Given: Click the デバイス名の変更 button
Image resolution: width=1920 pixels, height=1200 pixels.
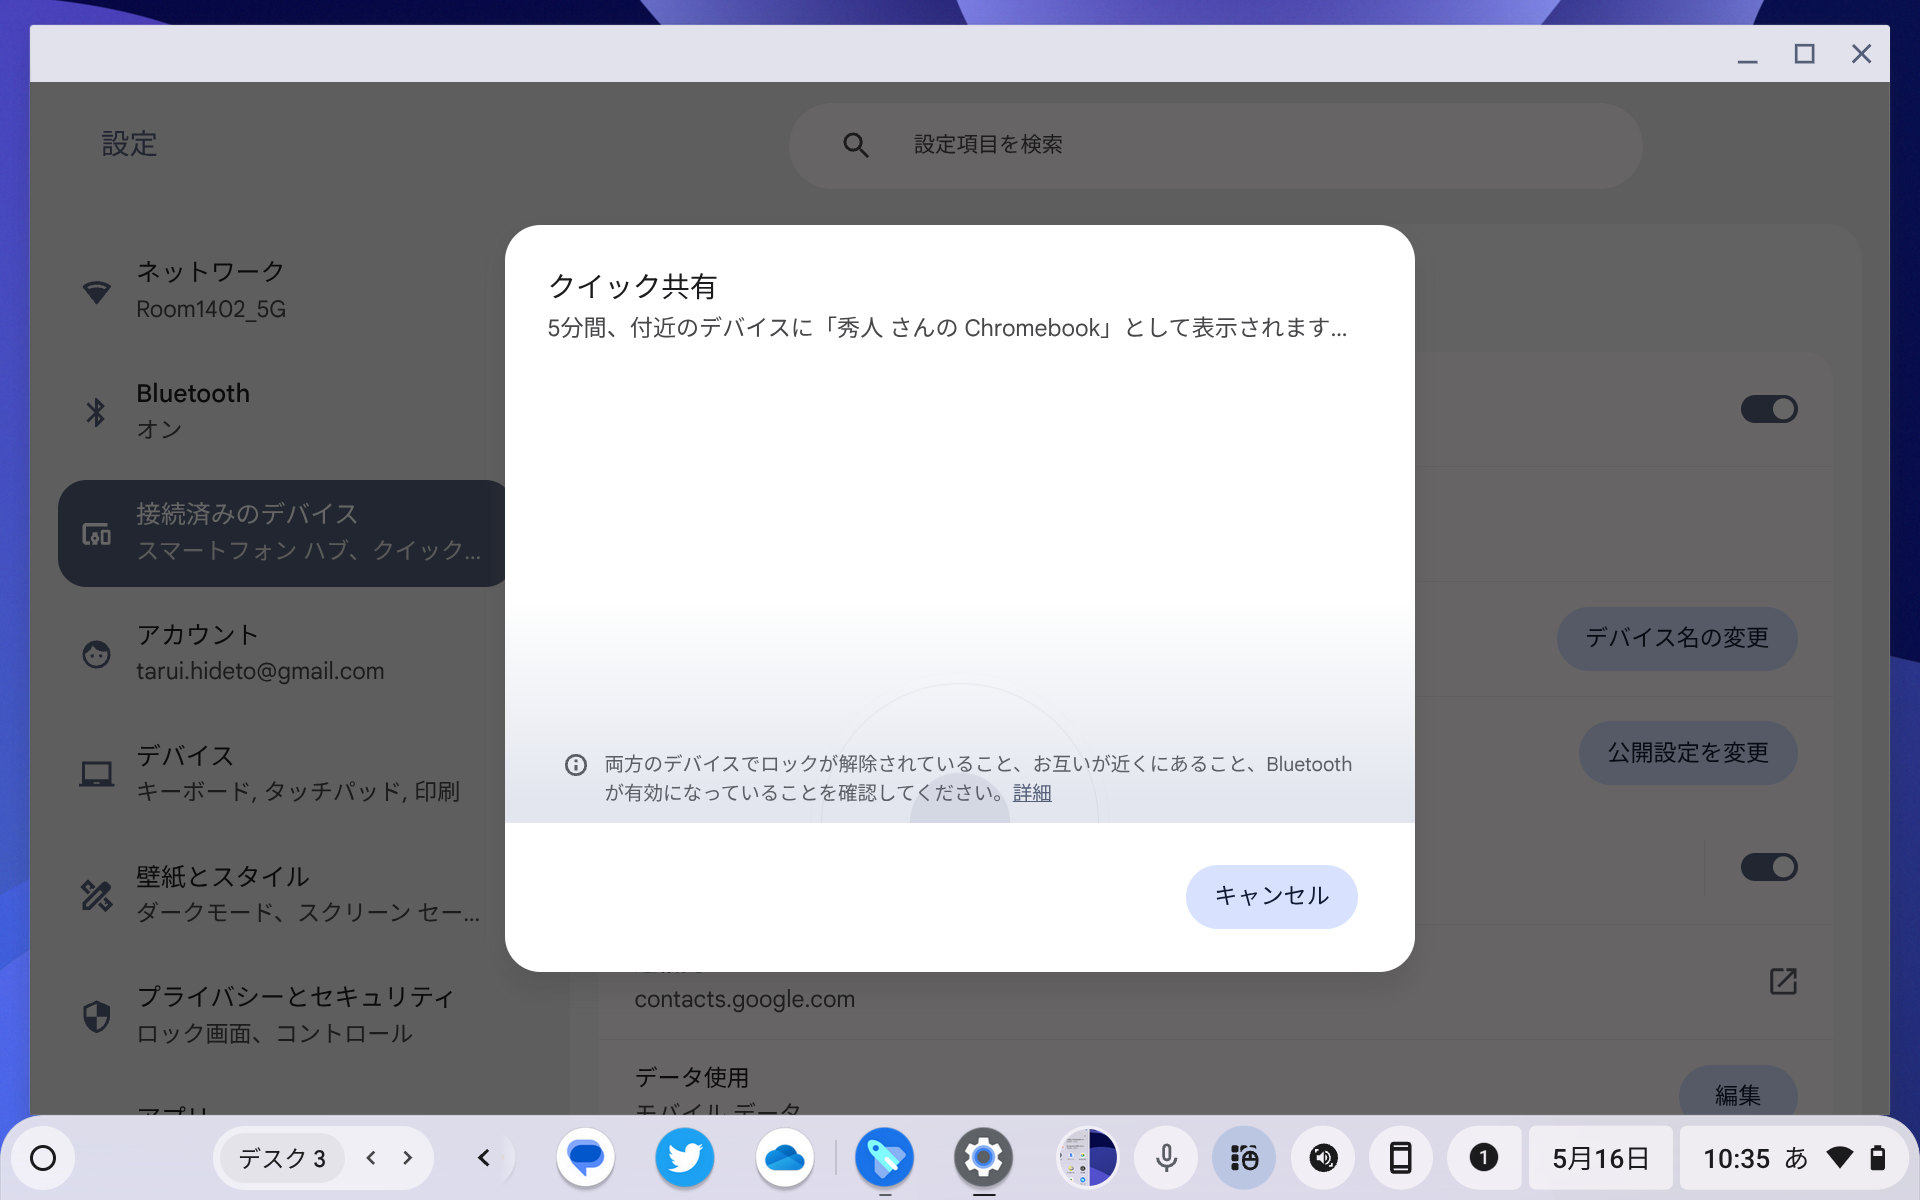Looking at the screenshot, I should pyautogui.click(x=1676, y=639).
